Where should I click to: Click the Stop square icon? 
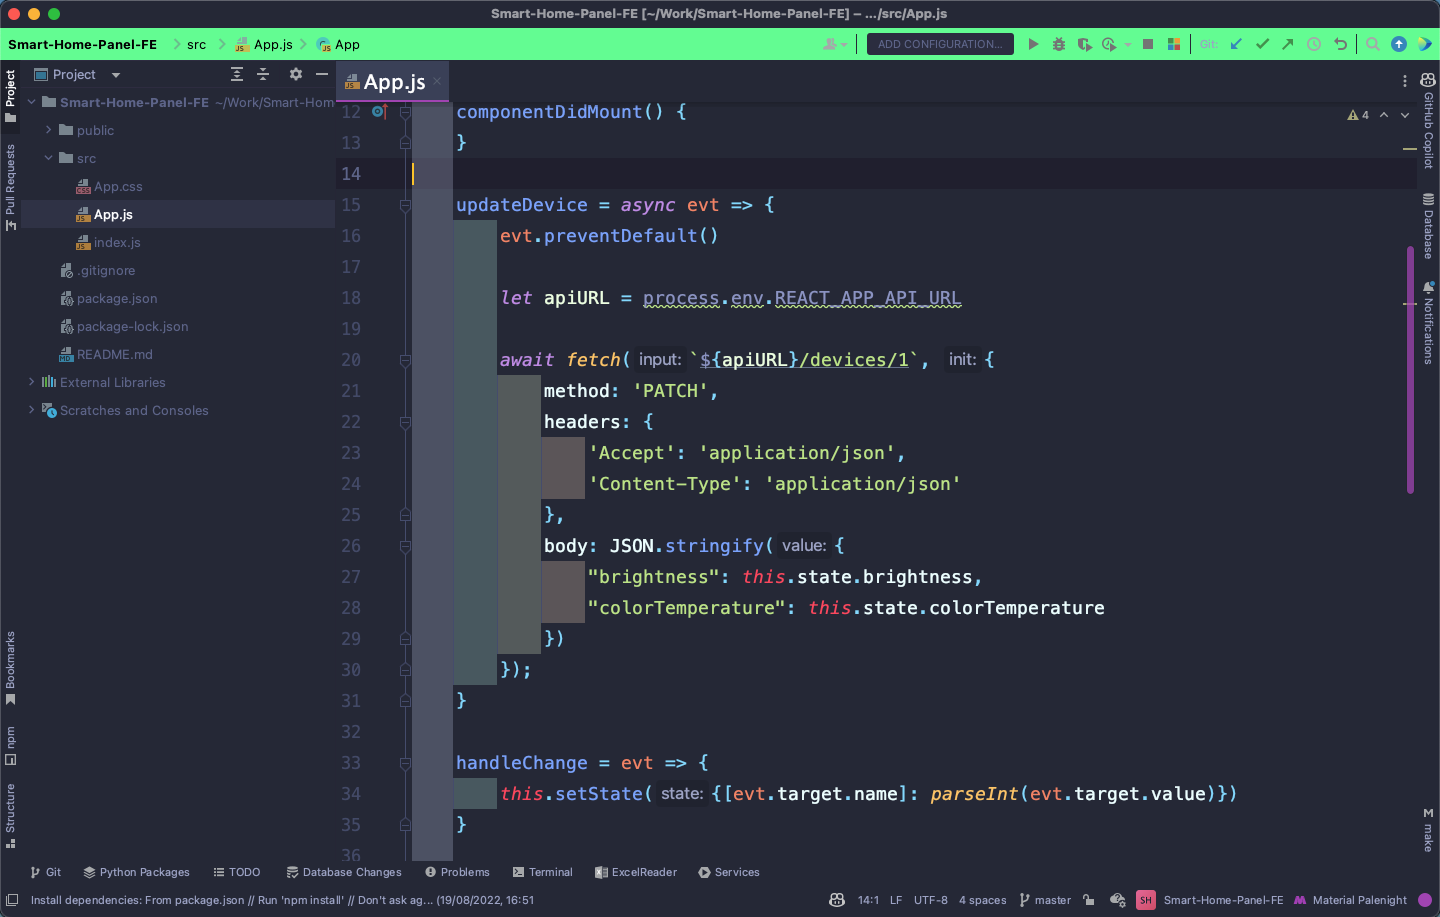tap(1148, 44)
